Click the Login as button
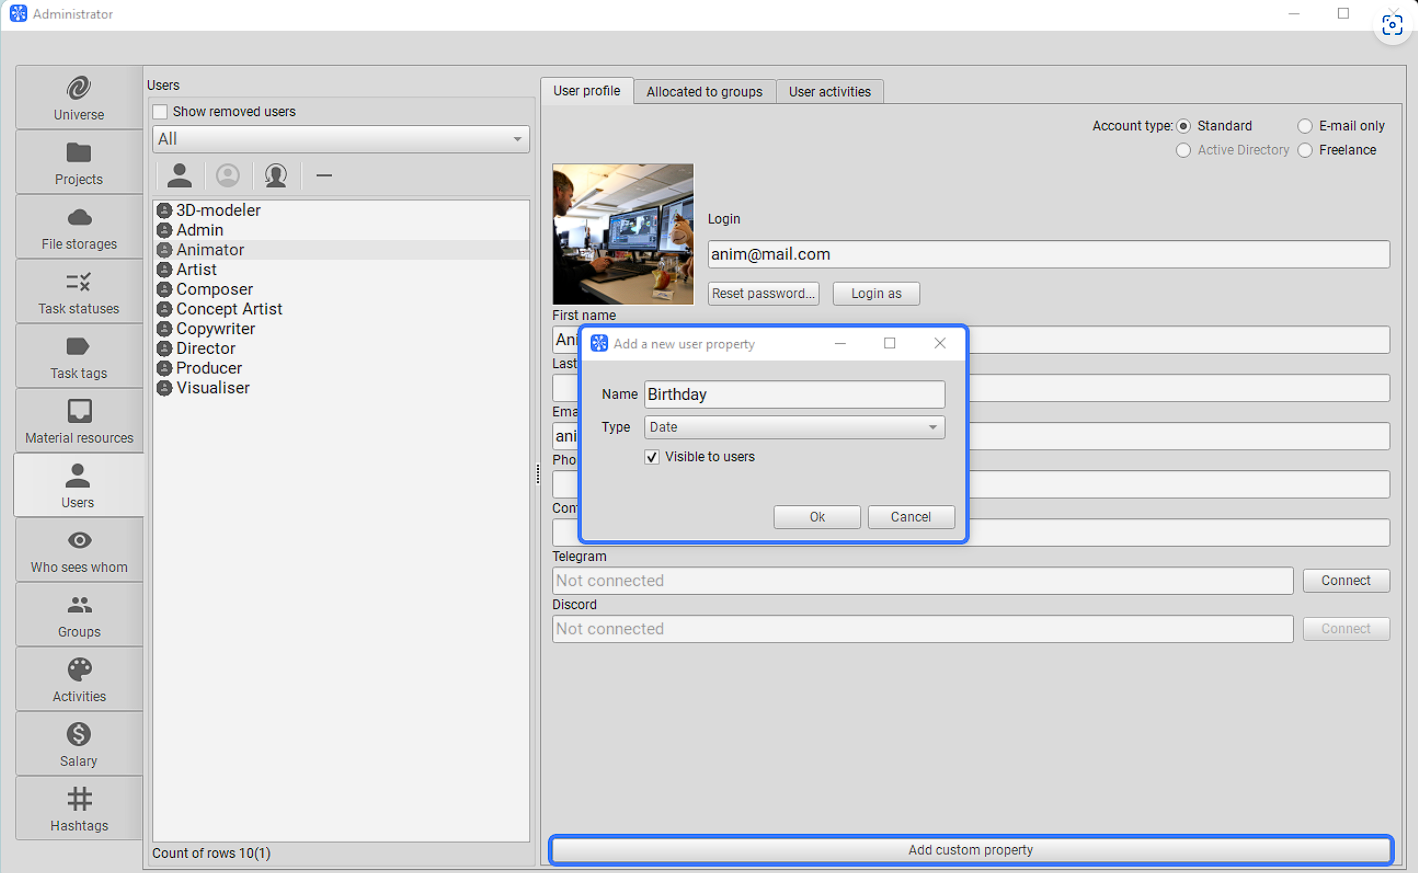Viewport: 1418px width, 873px height. point(876,294)
